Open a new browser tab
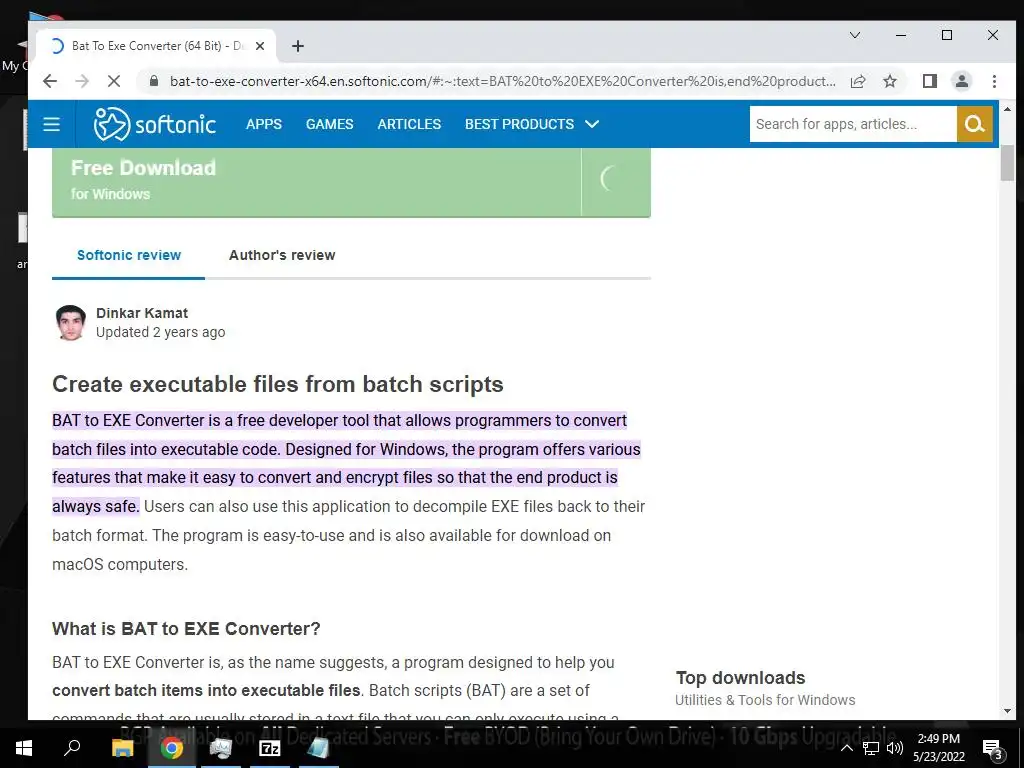The image size is (1024, 768). point(298,46)
